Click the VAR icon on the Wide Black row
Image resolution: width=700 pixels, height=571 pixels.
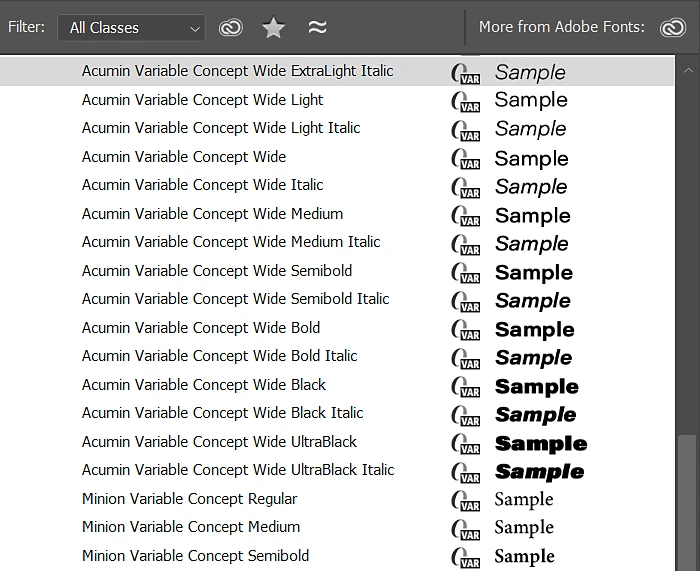(465, 388)
